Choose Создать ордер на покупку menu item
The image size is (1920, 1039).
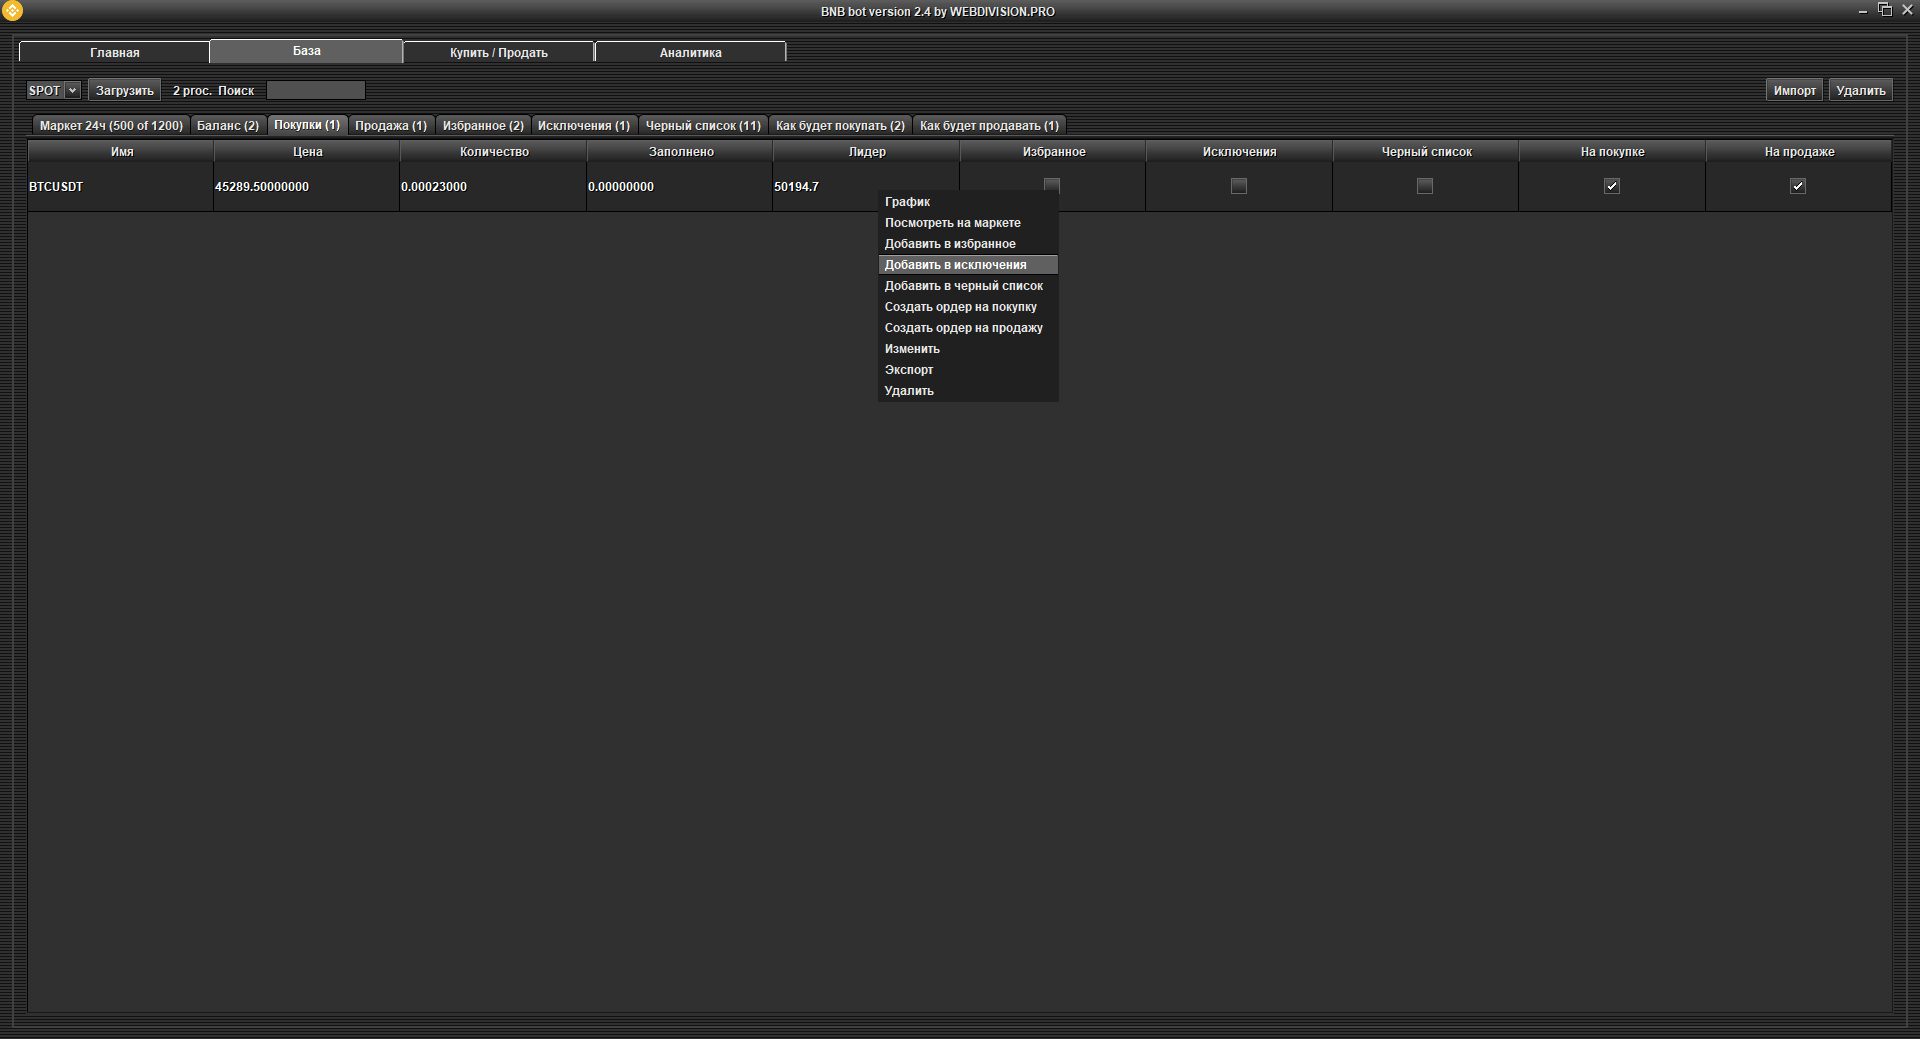click(960, 307)
